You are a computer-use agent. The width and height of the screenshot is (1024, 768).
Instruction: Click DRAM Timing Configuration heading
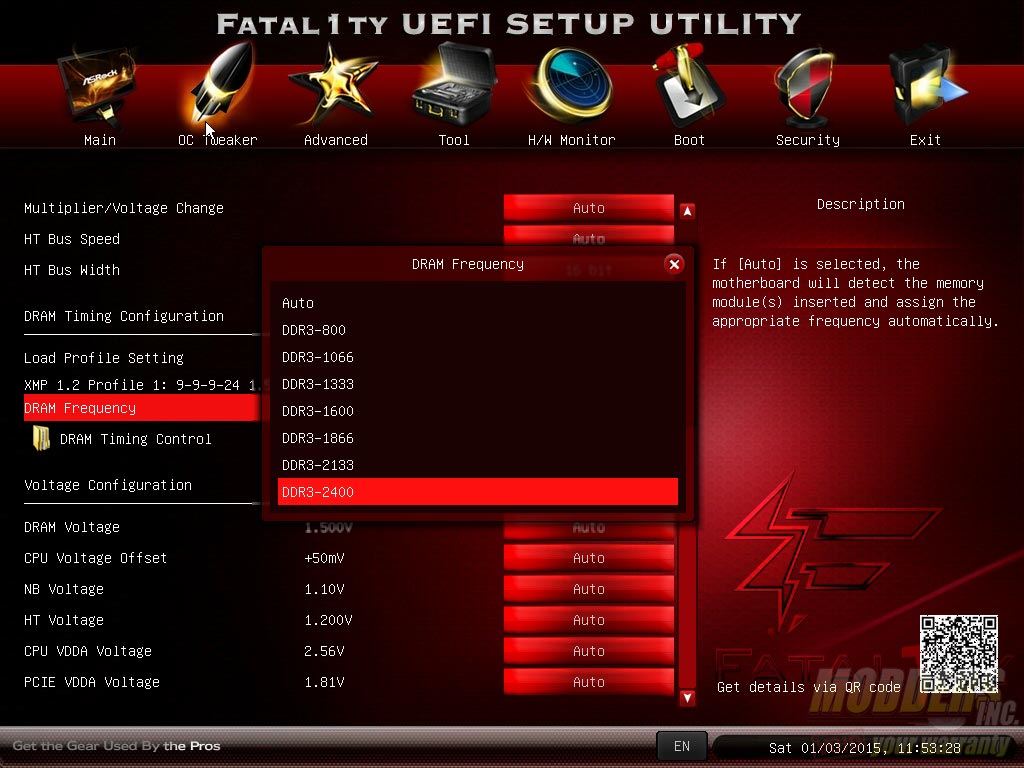[124, 316]
